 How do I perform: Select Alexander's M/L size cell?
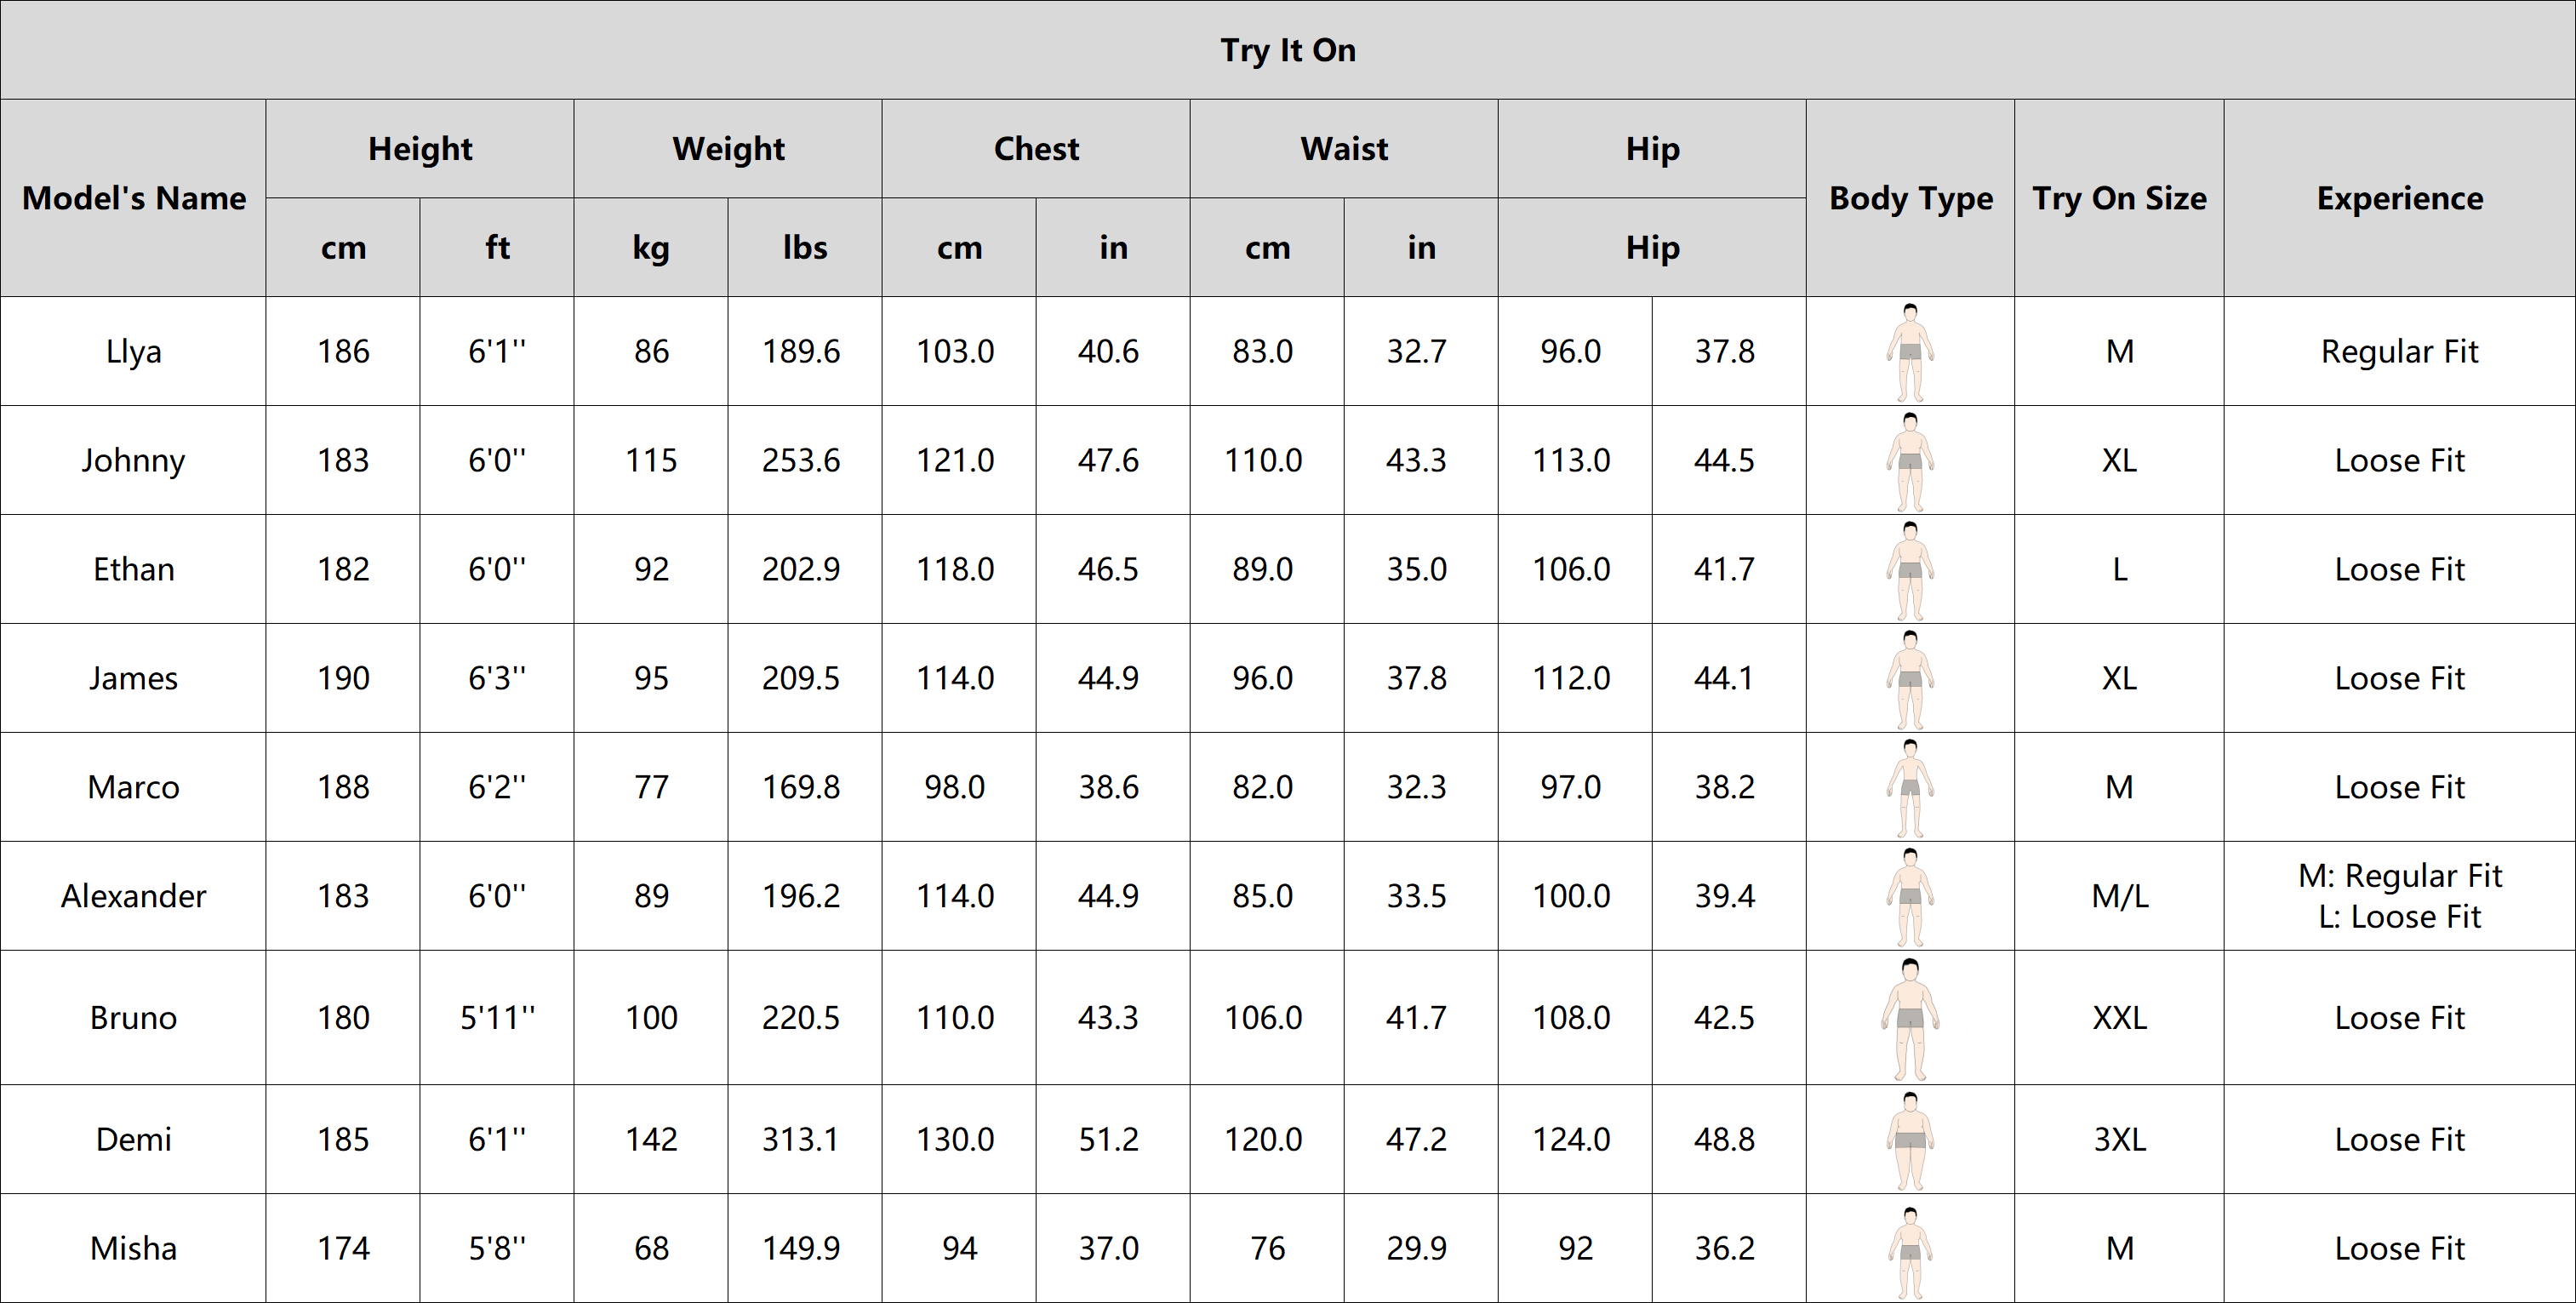click(x=2119, y=897)
